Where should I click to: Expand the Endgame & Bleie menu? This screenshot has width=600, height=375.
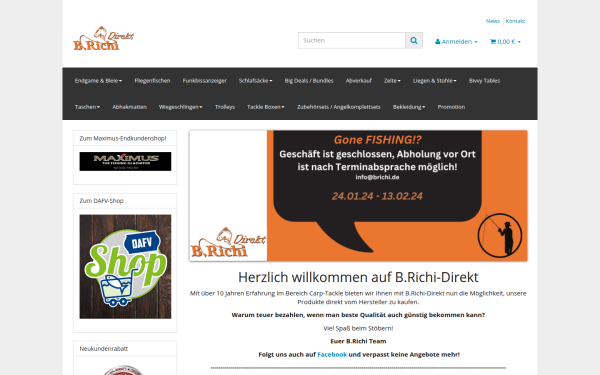point(98,81)
